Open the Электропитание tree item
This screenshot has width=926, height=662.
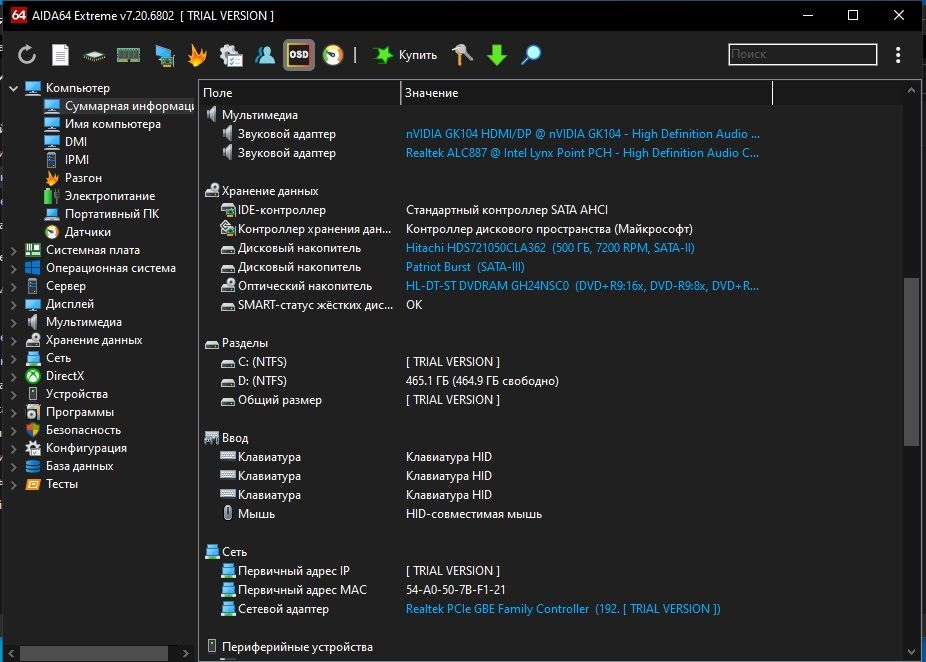(x=100, y=196)
